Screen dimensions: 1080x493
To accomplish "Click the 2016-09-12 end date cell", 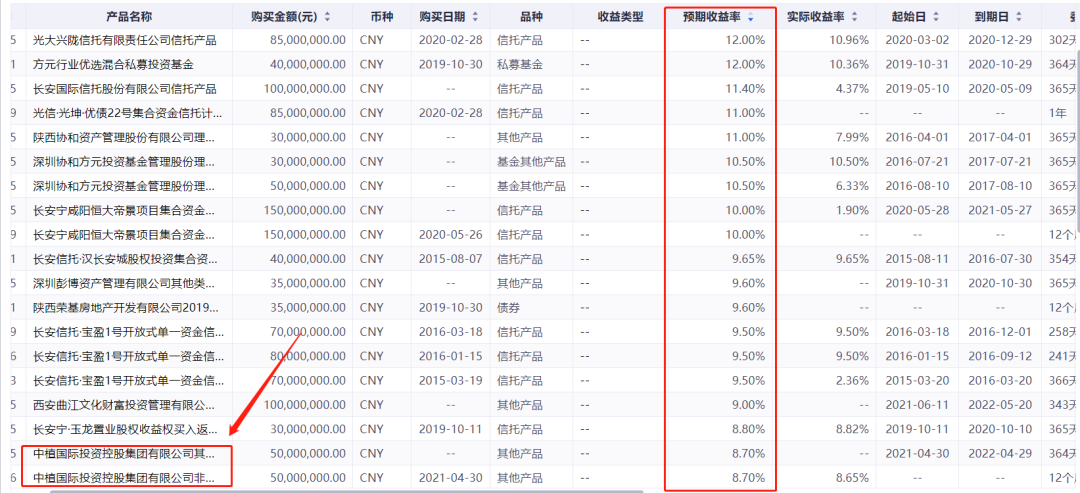I will [x=1000, y=356].
